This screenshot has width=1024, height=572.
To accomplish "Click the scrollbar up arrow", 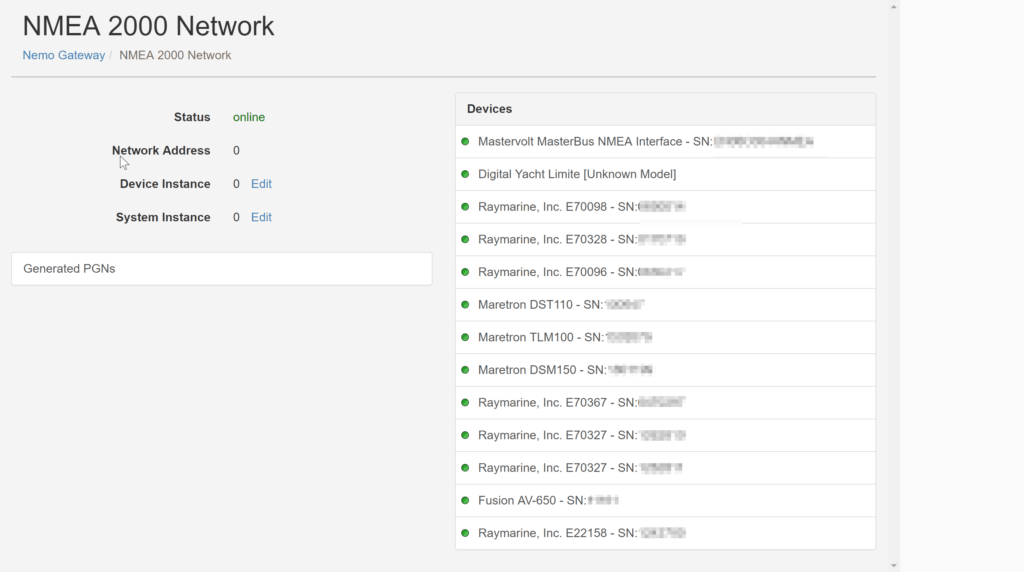I will [x=893, y=7].
